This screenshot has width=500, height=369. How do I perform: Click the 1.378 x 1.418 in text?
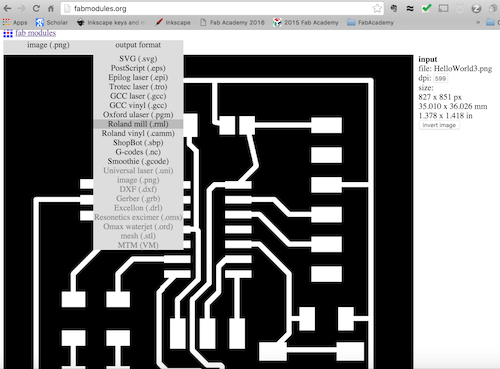(445, 116)
